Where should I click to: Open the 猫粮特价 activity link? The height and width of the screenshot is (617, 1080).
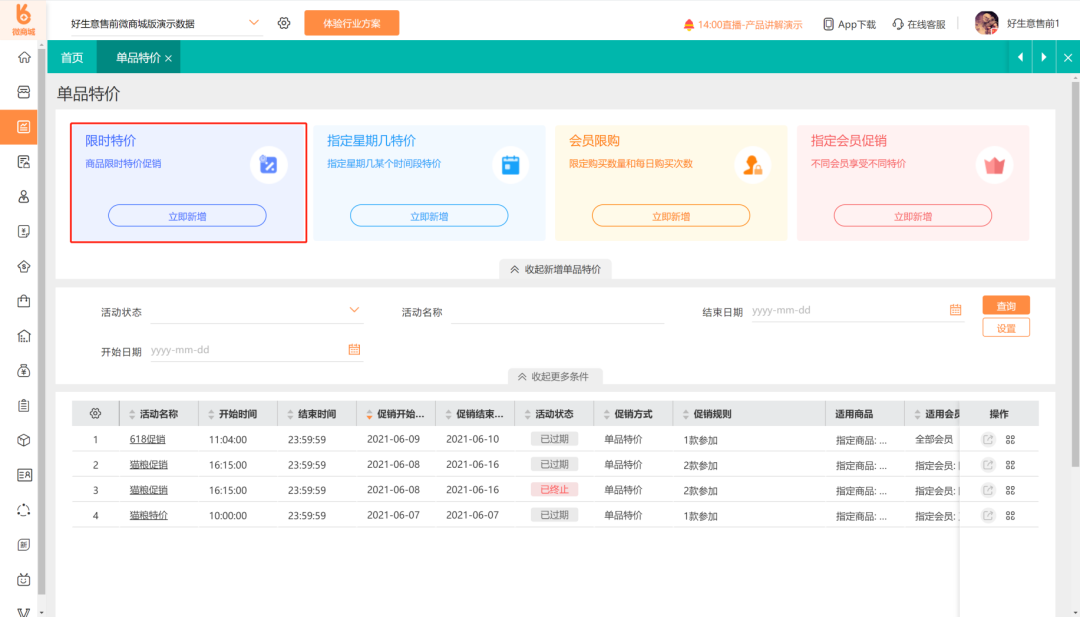149,515
